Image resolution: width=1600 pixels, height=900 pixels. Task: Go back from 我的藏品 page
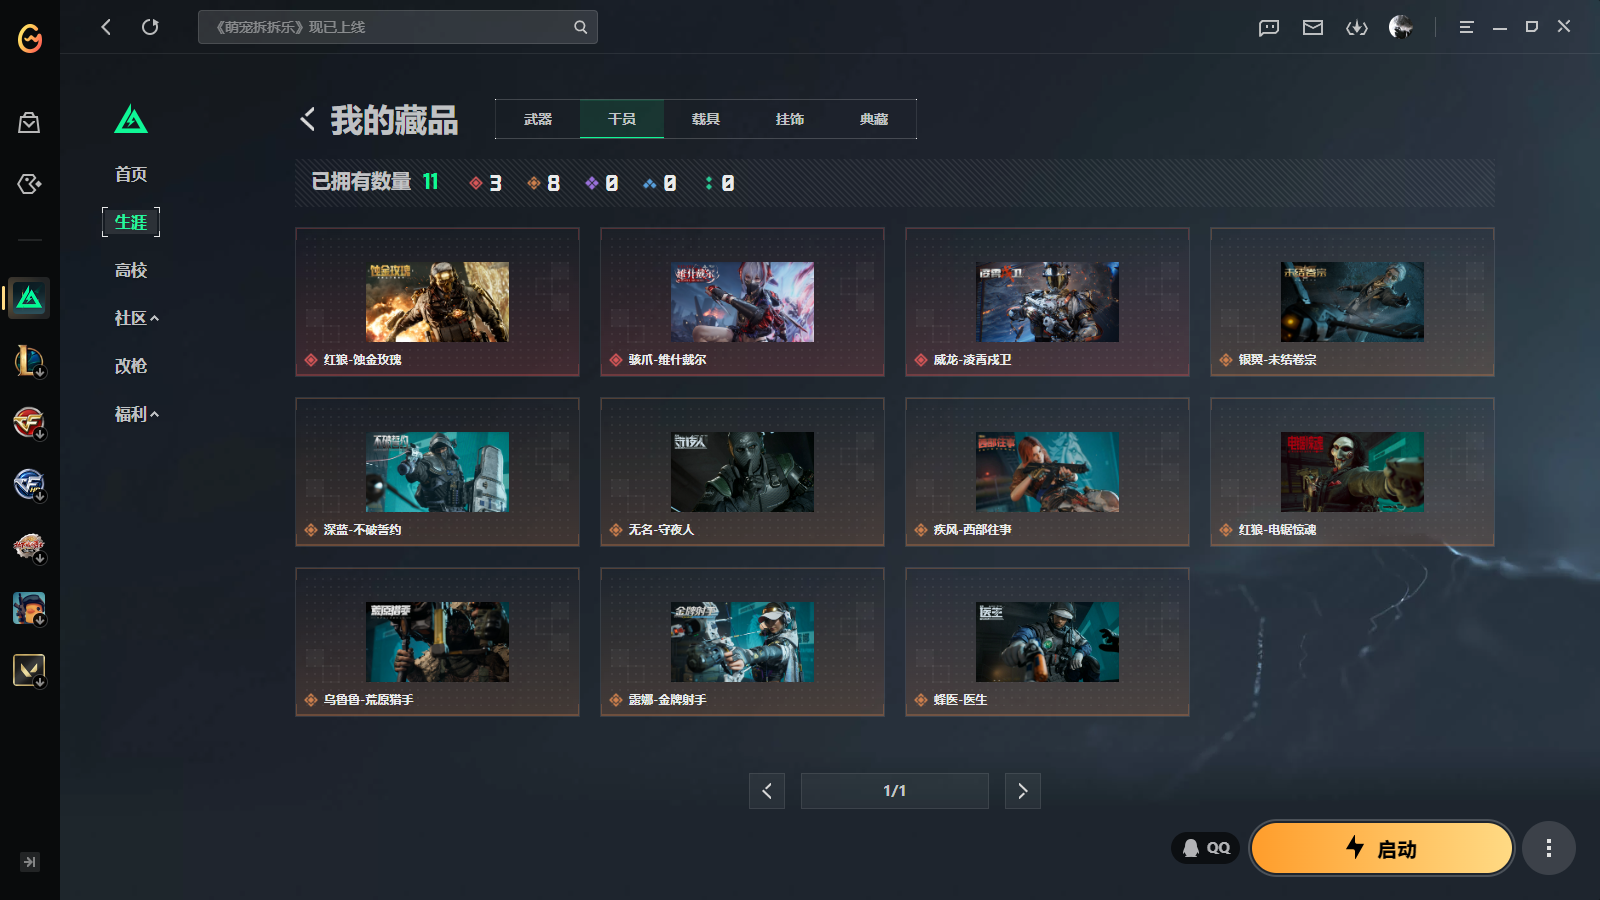click(x=308, y=119)
